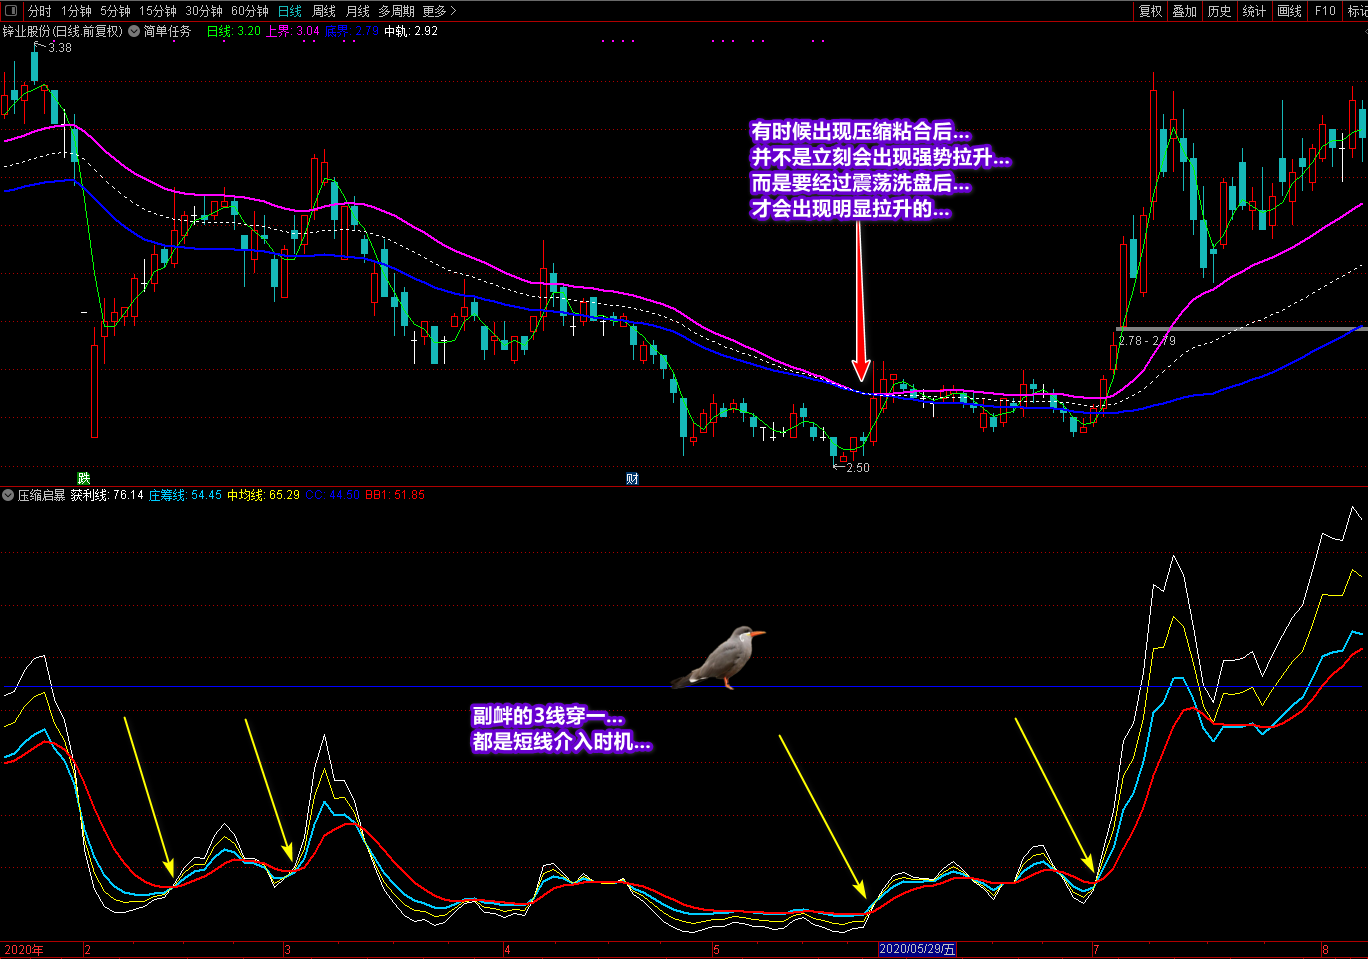Click the bird image on the indicator chart
The image size is (1368, 959).
tap(719, 657)
